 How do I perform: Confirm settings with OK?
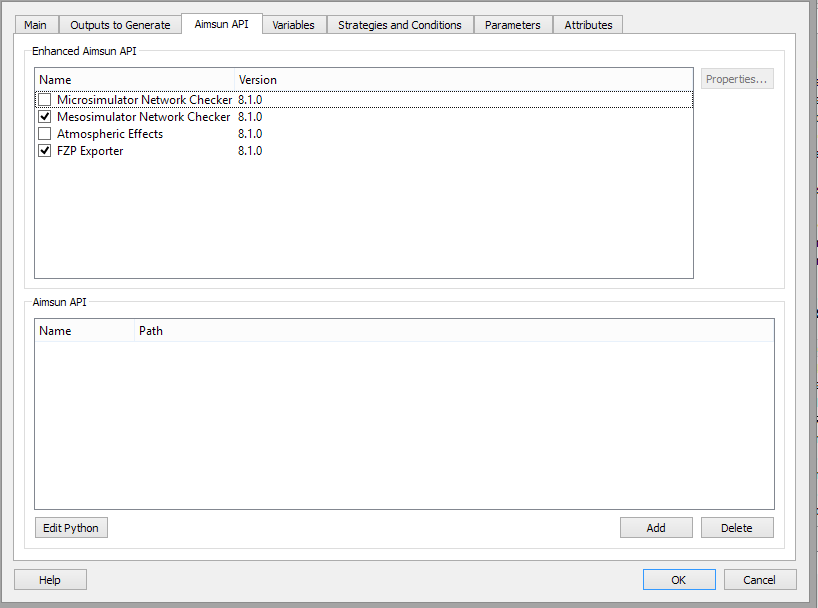pyautogui.click(x=679, y=579)
